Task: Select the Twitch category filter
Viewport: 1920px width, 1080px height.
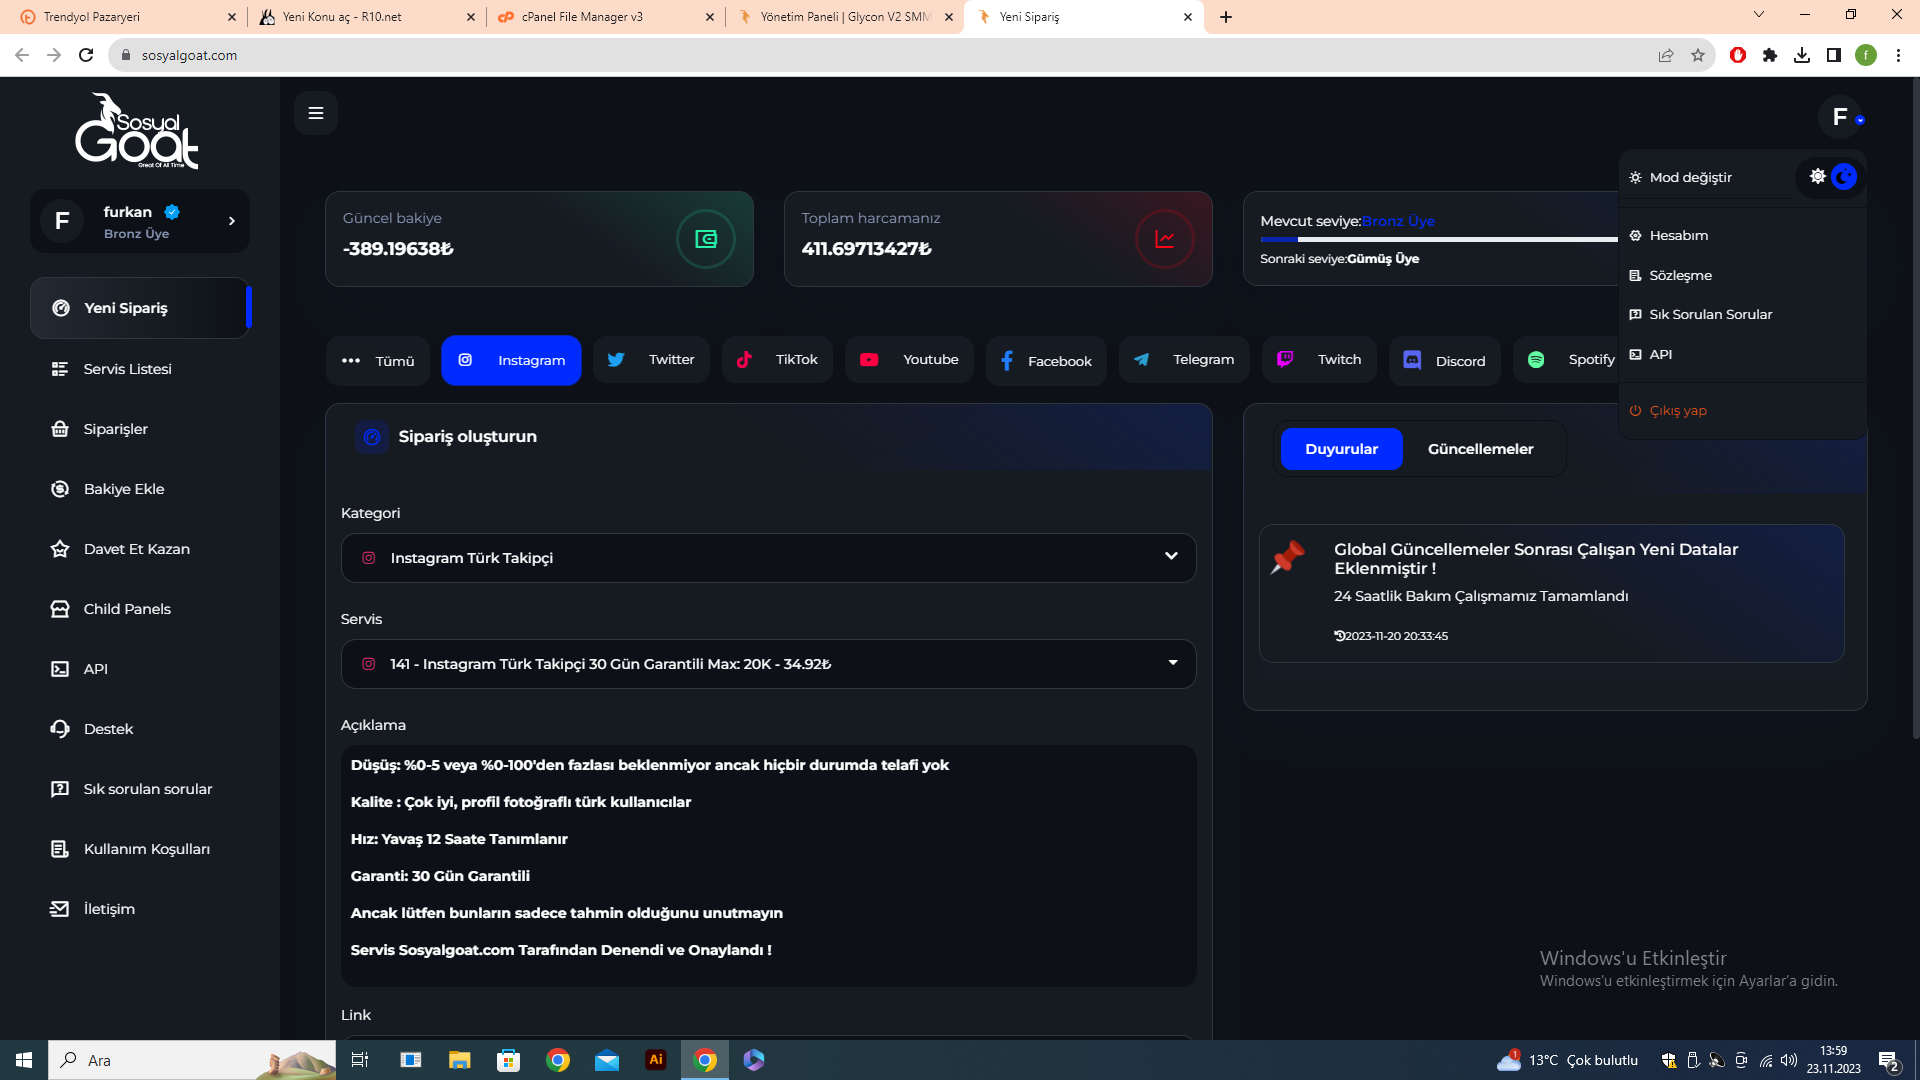Action: (1319, 360)
